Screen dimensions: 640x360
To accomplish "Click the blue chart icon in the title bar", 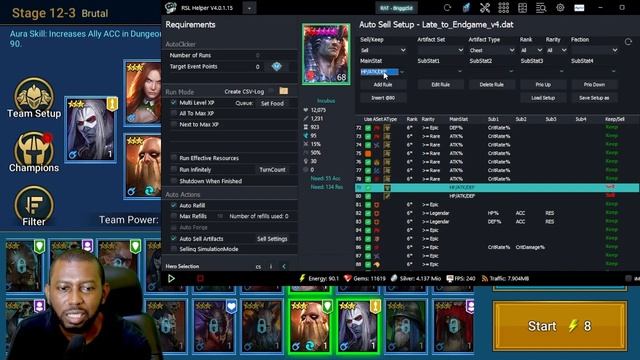I will click(466, 8).
